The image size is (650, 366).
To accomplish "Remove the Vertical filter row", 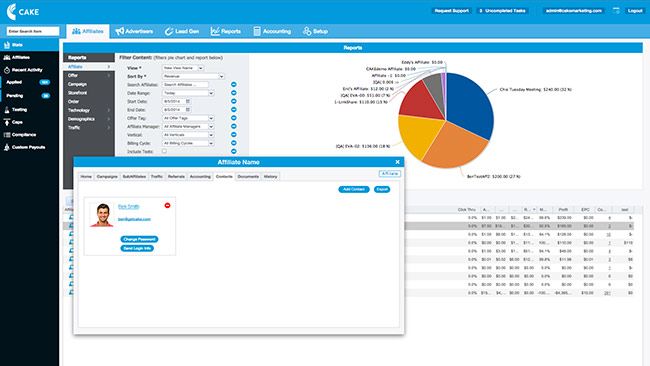I will (234, 135).
